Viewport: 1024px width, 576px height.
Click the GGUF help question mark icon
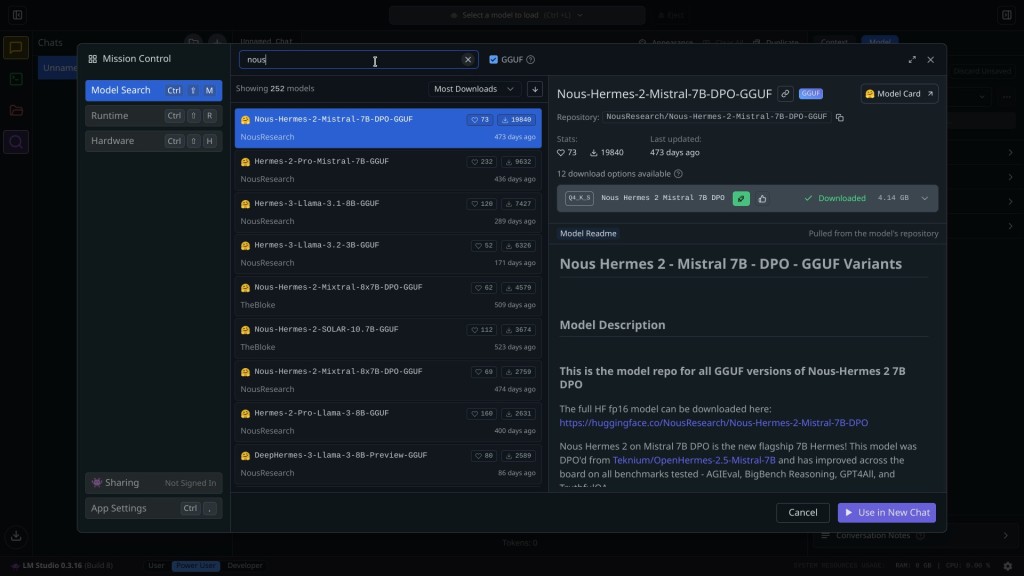click(531, 60)
